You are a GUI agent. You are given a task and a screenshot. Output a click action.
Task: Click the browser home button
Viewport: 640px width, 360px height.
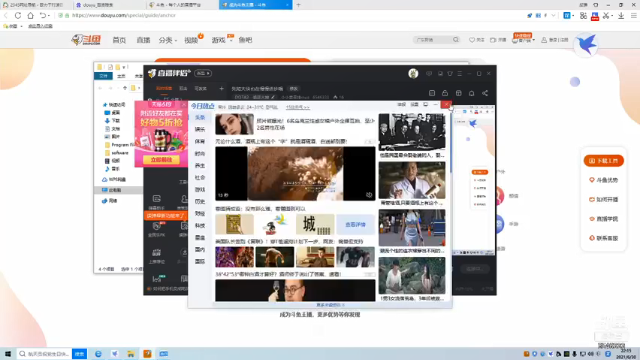(31, 16)
